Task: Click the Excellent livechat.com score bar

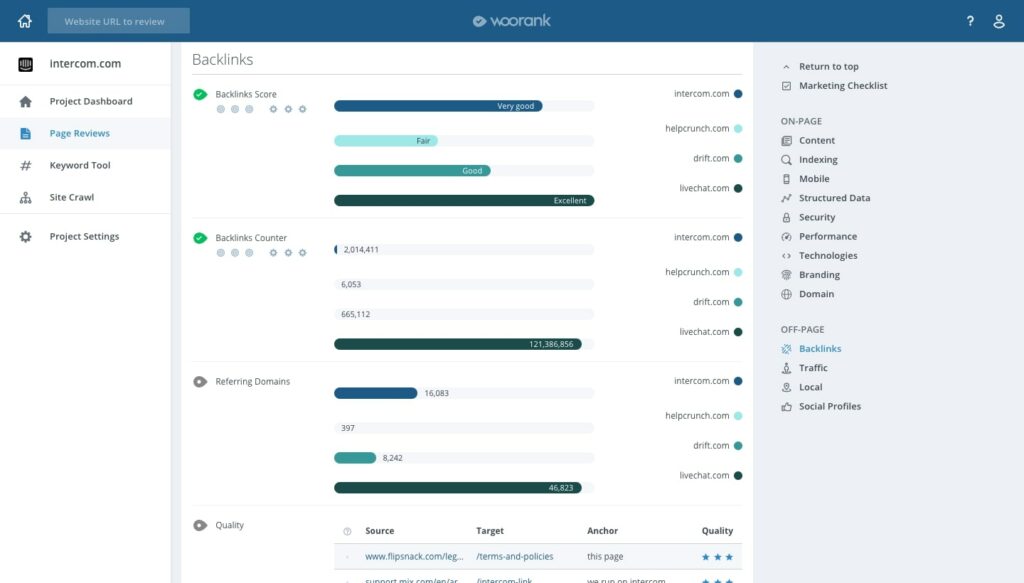Action: [464, 200]
